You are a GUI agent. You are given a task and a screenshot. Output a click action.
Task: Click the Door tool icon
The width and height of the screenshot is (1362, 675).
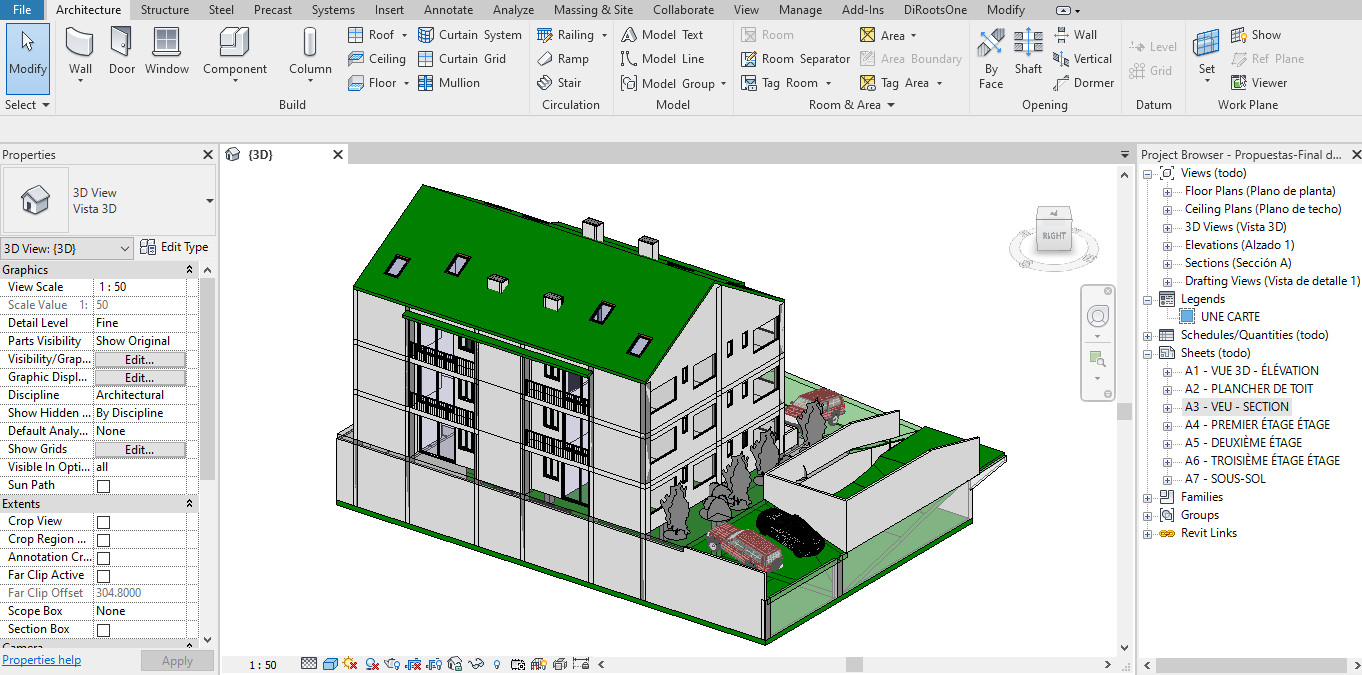122,51
